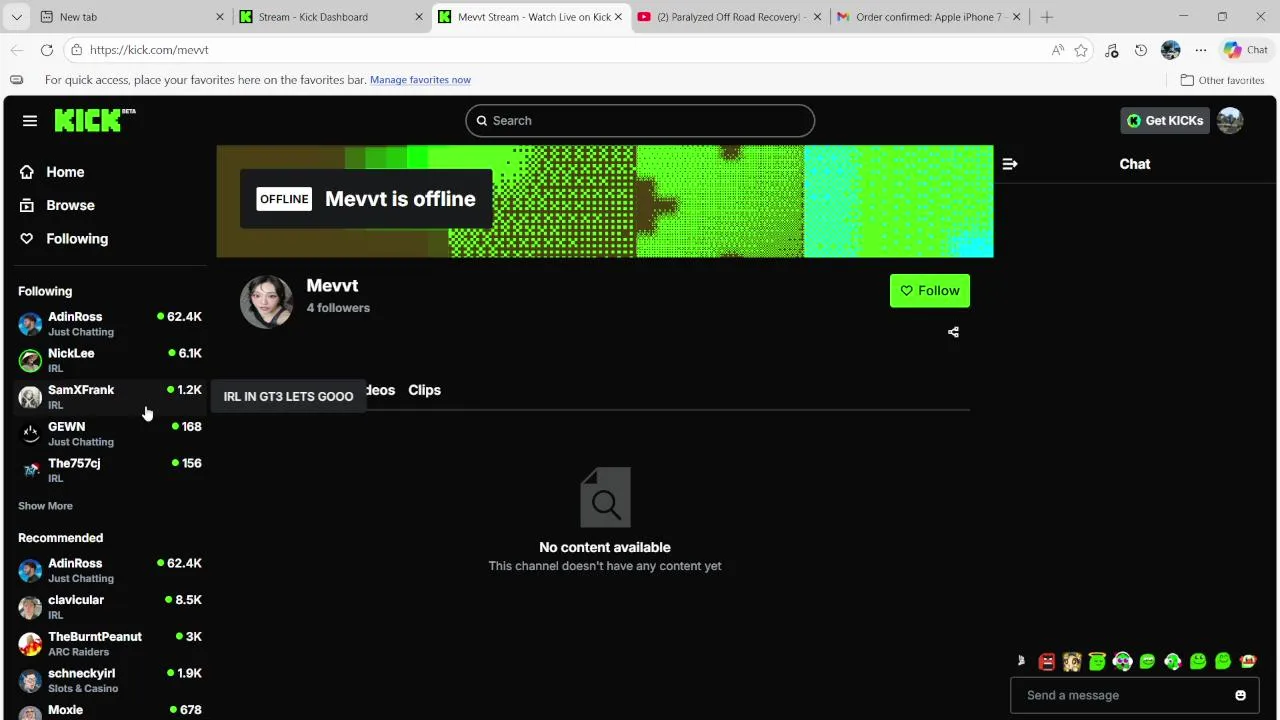Close the Mevvt Stream tab
Screen dimensions: 1280x720
619,17
